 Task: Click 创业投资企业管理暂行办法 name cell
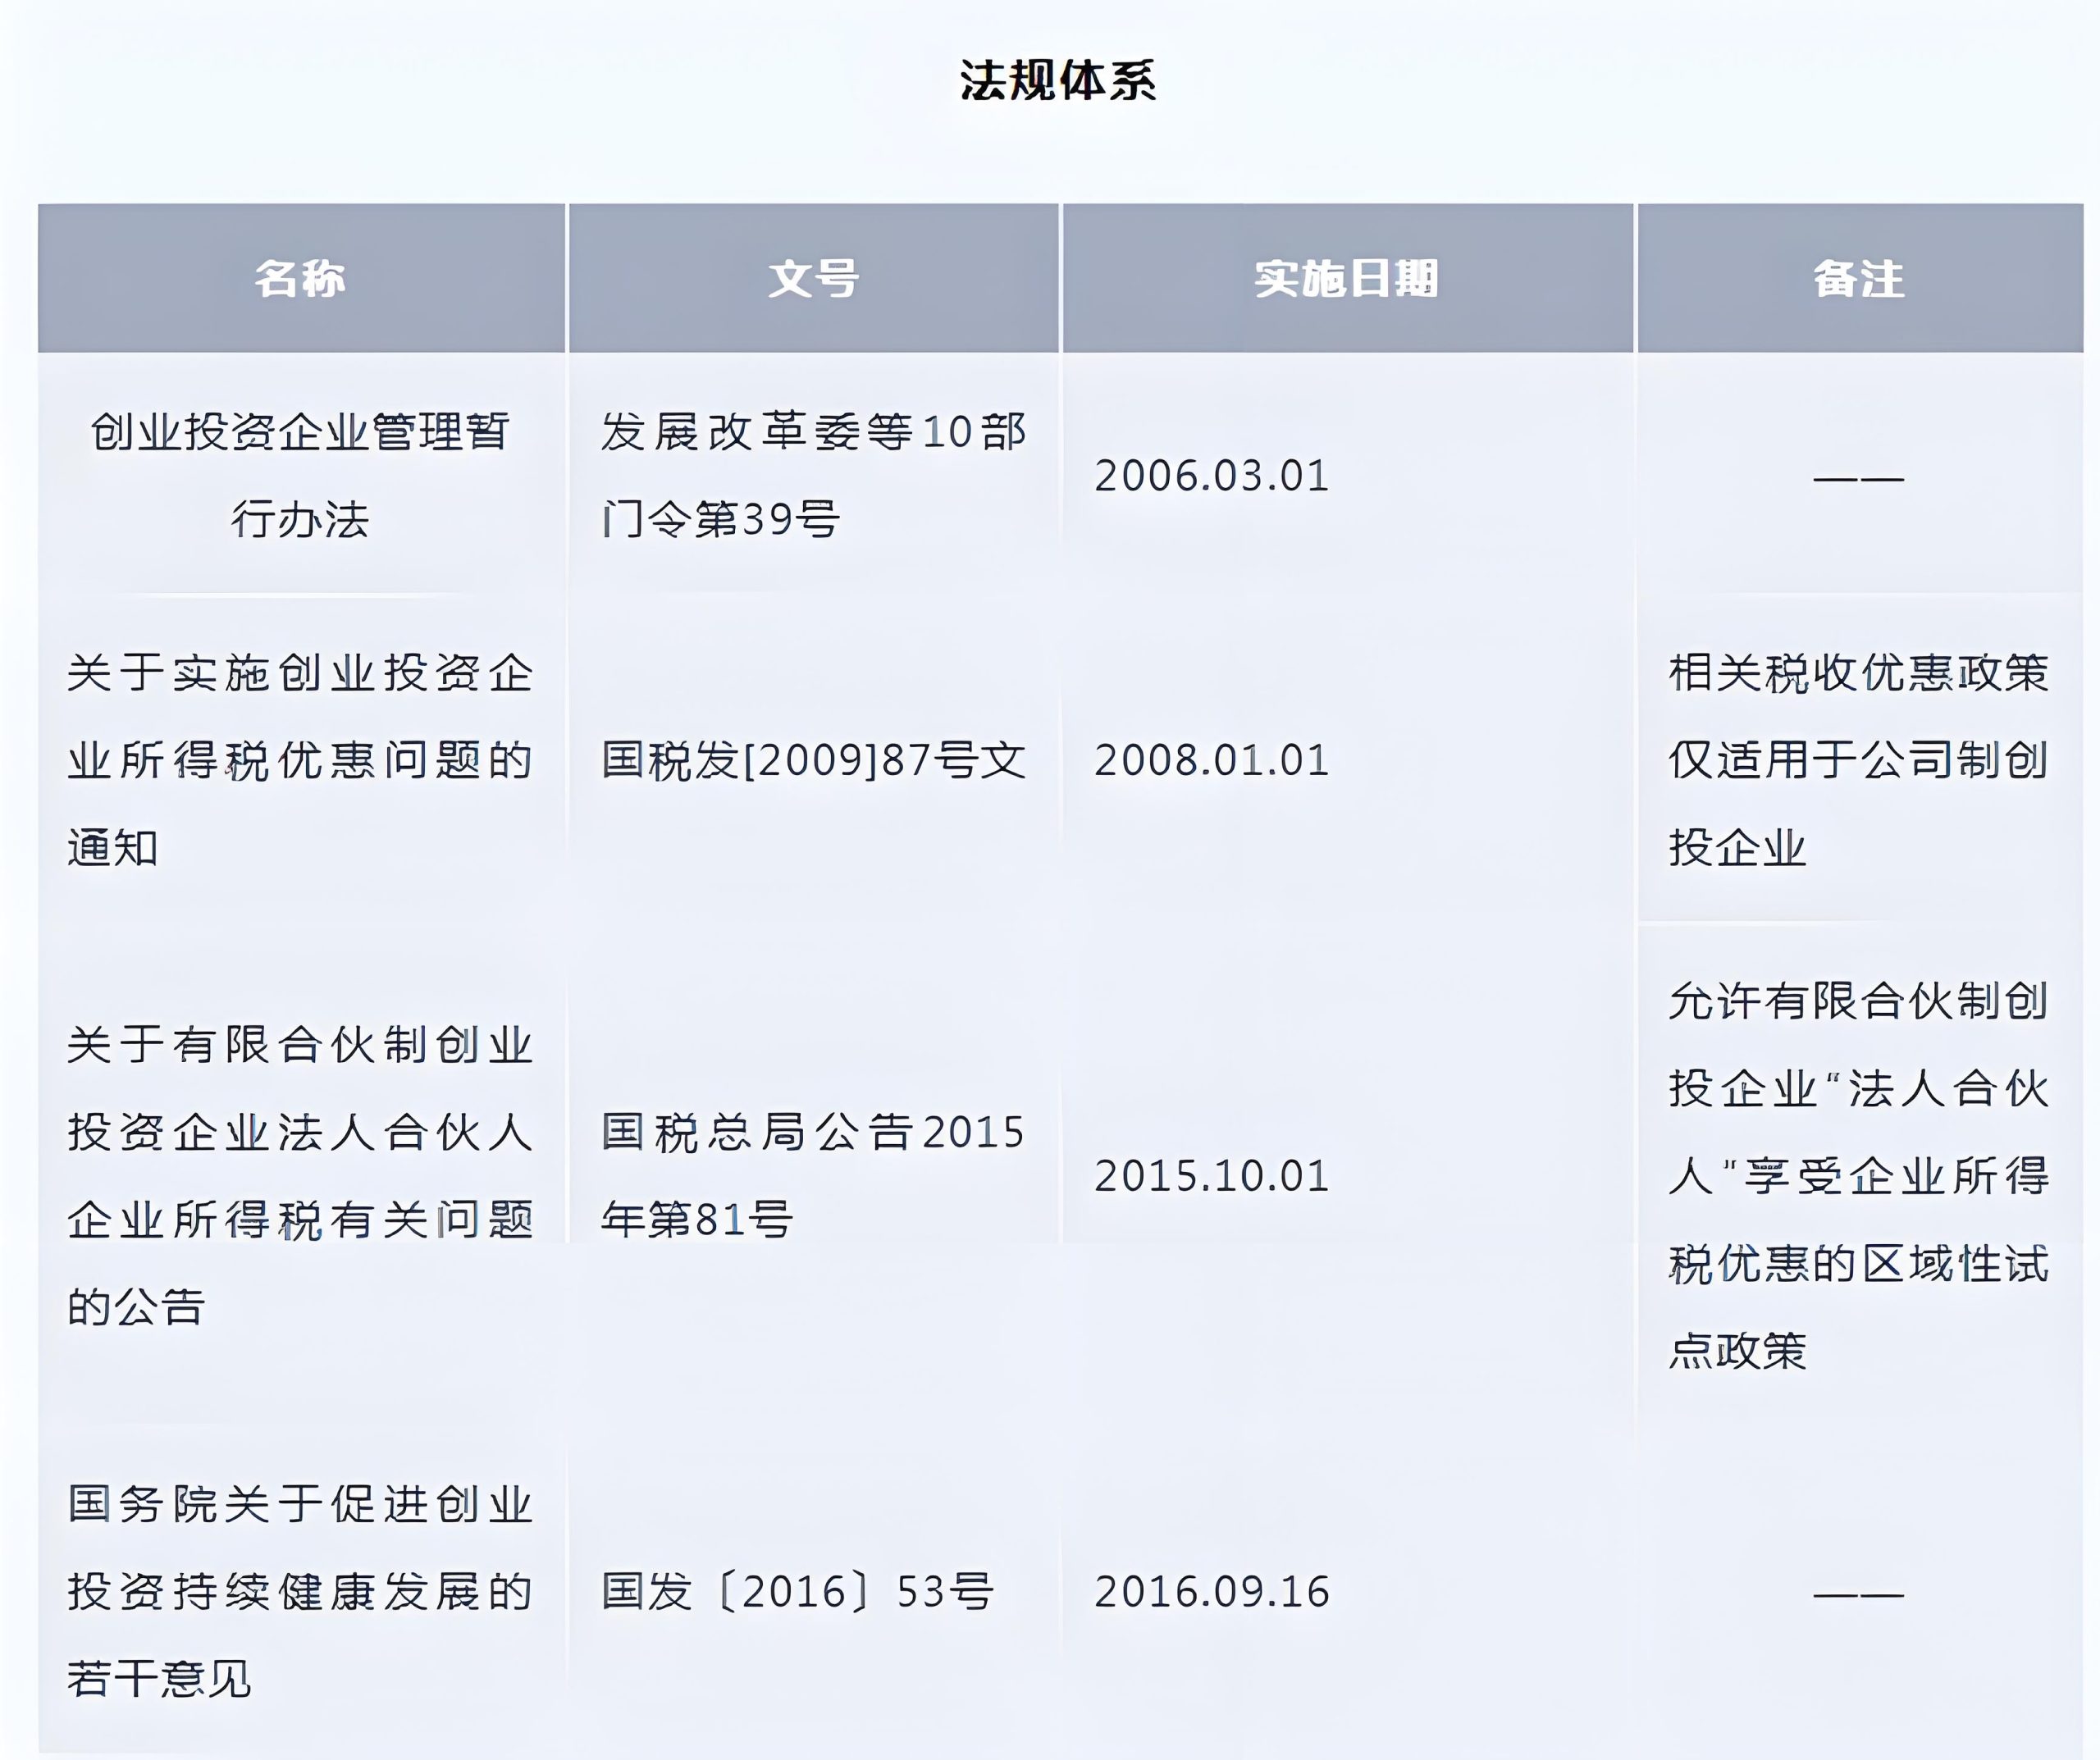click(300, 476)
